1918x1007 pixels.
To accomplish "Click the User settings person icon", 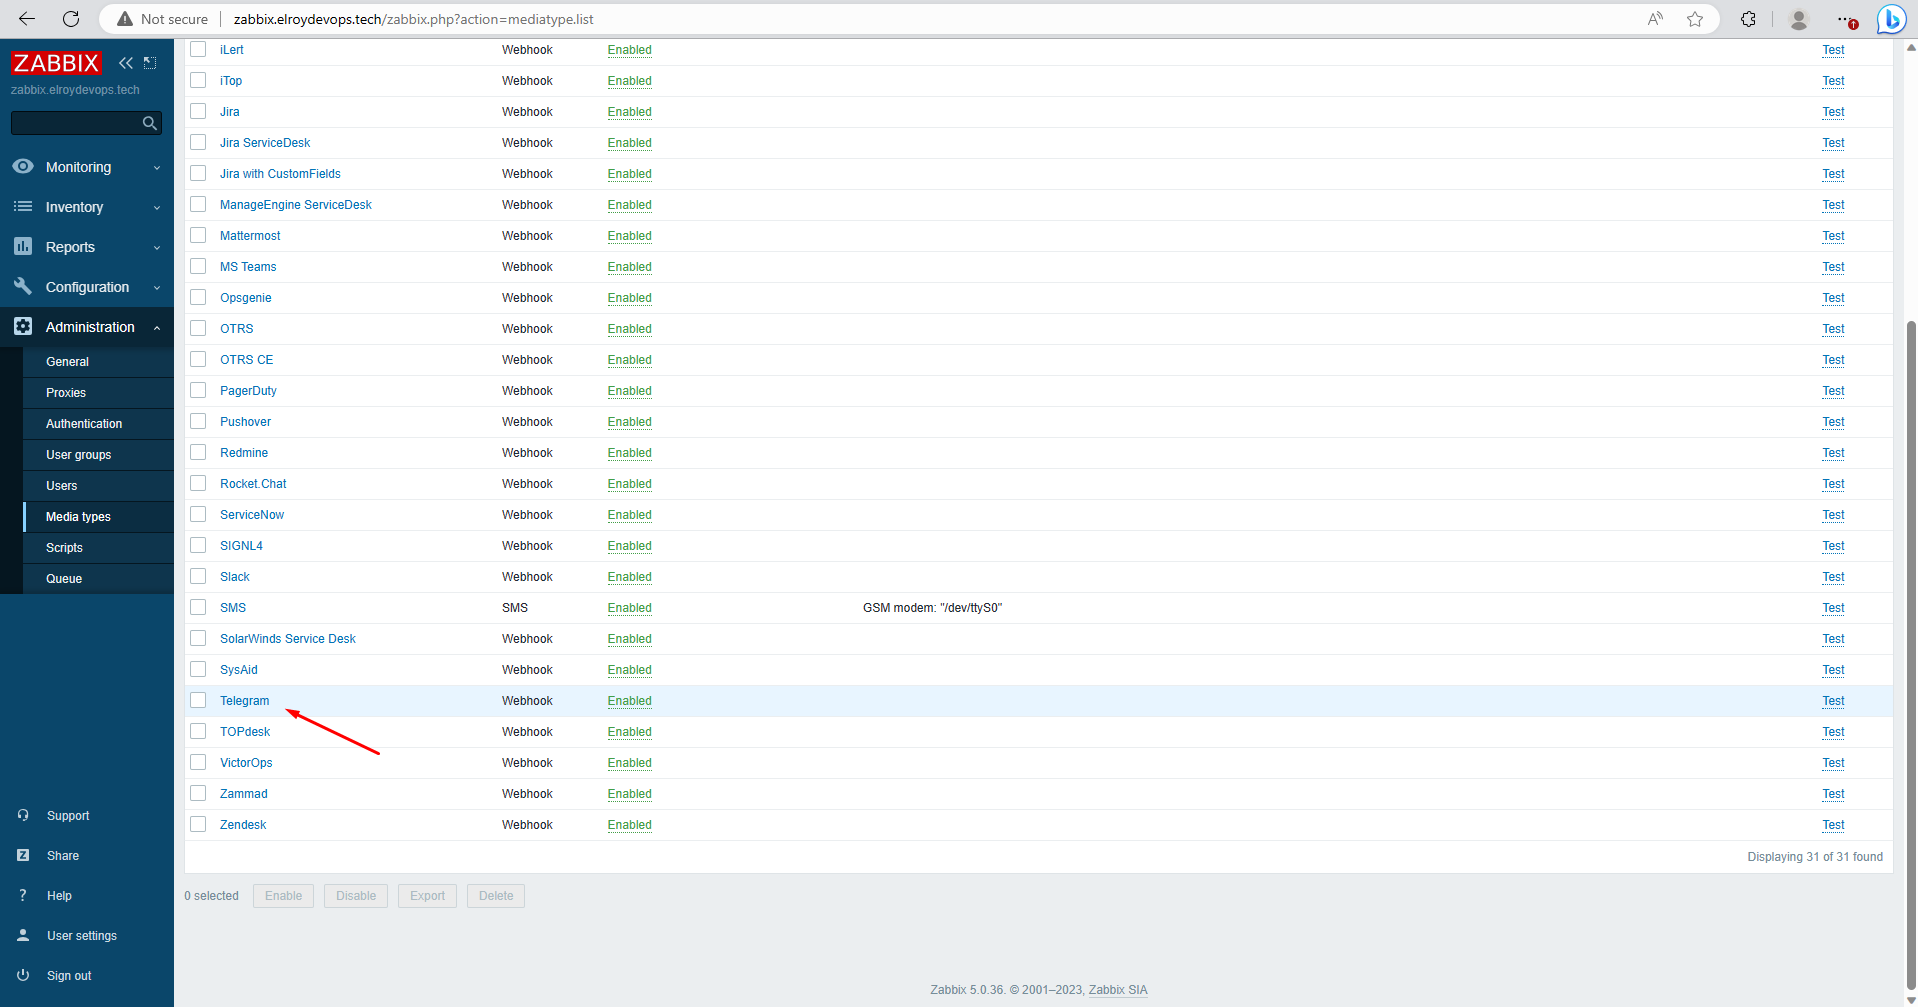I will tap(23, 936).
